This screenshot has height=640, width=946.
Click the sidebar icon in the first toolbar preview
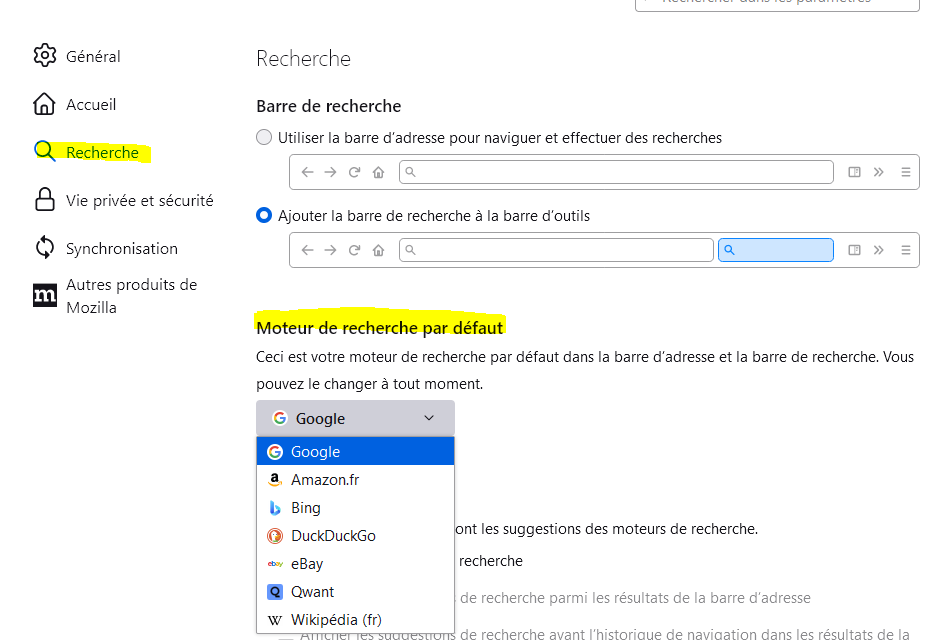point(854,172)
